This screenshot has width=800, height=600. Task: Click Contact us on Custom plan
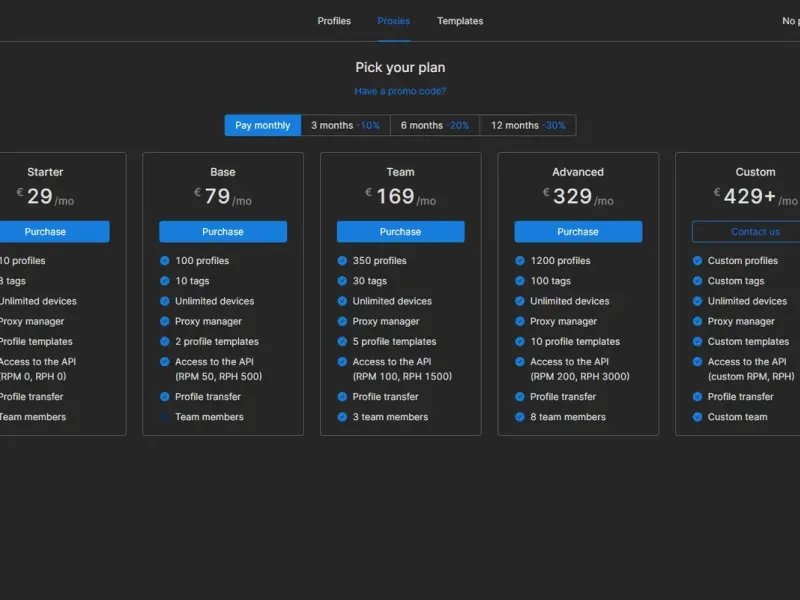(755, 232)
